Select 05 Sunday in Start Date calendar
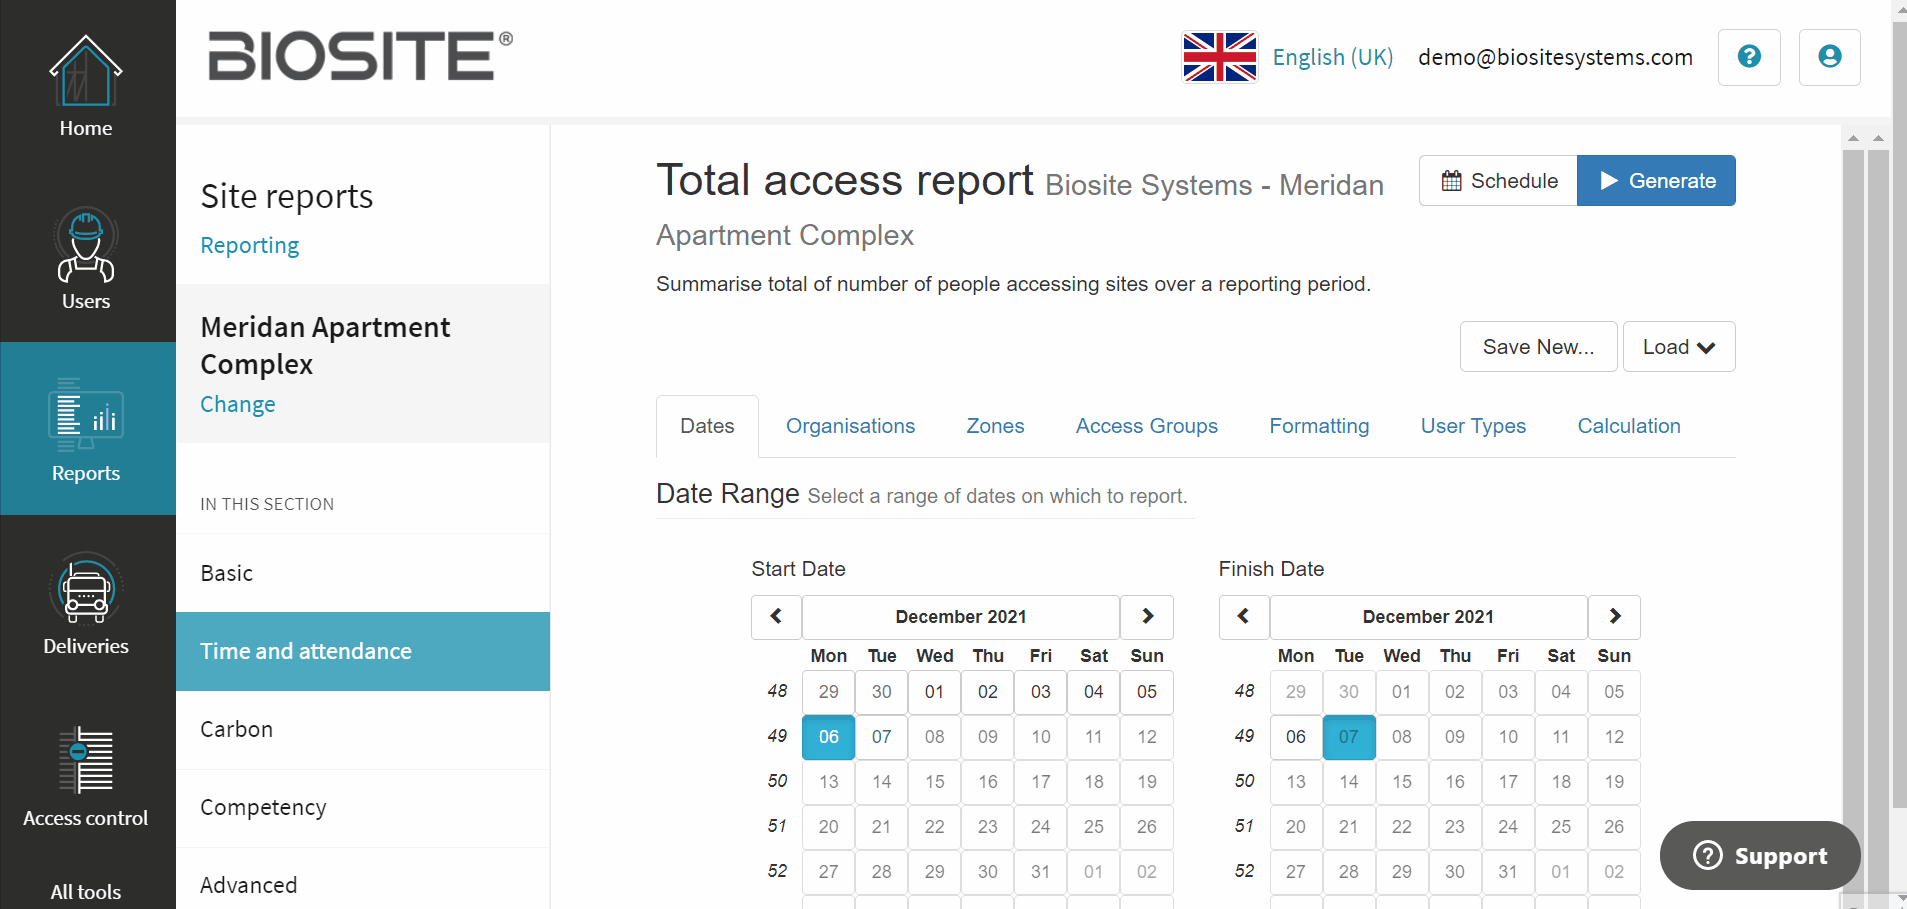 point(1147,692)
